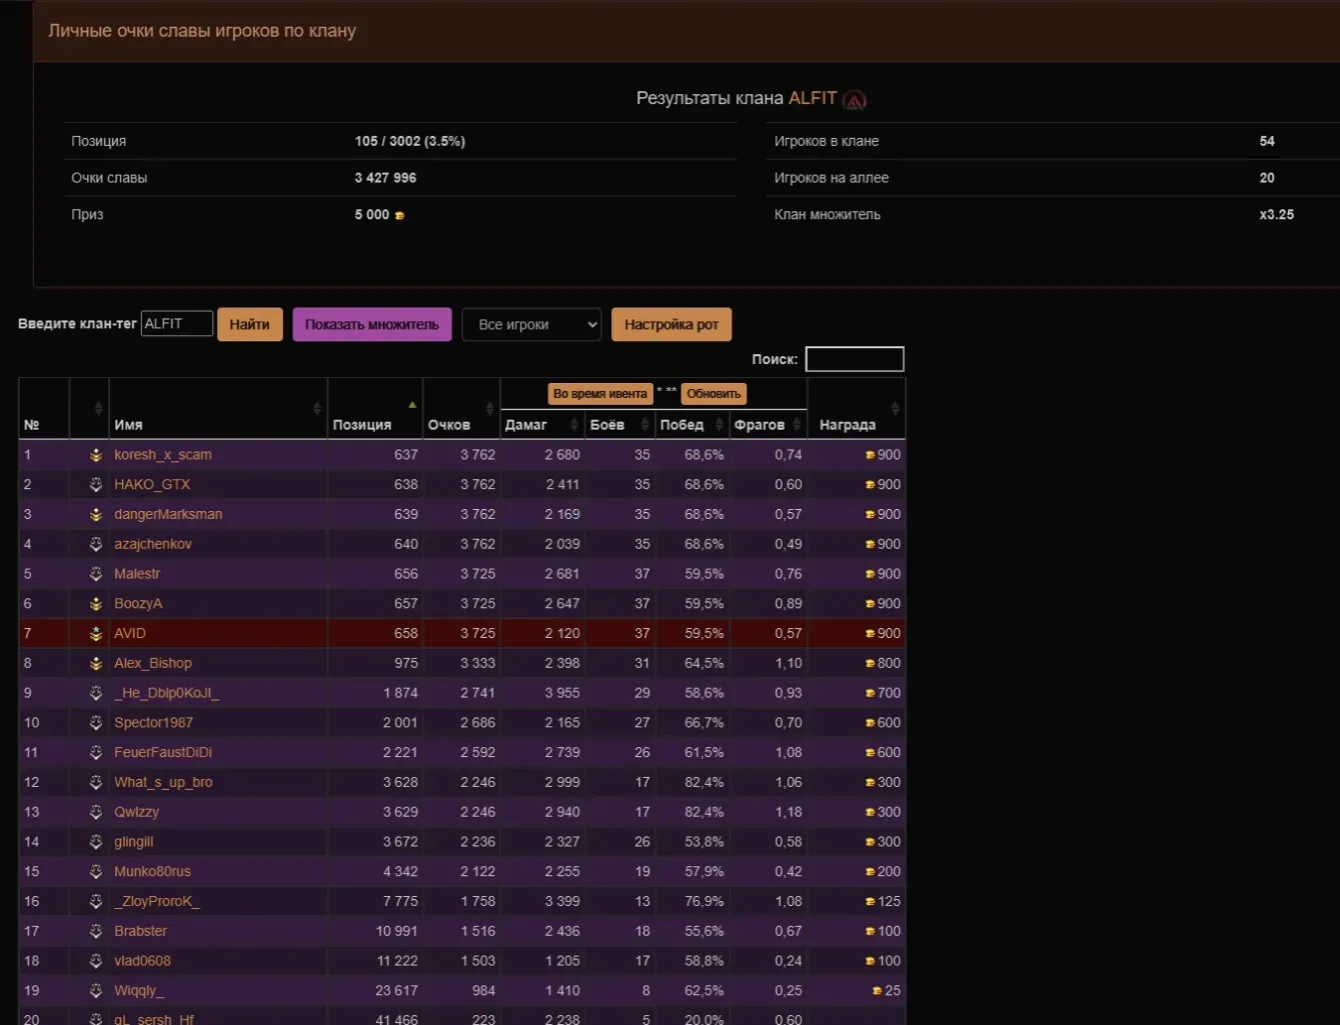Click the Обновить refresh button
The image size is (1340, 1025).
(714, 394)
